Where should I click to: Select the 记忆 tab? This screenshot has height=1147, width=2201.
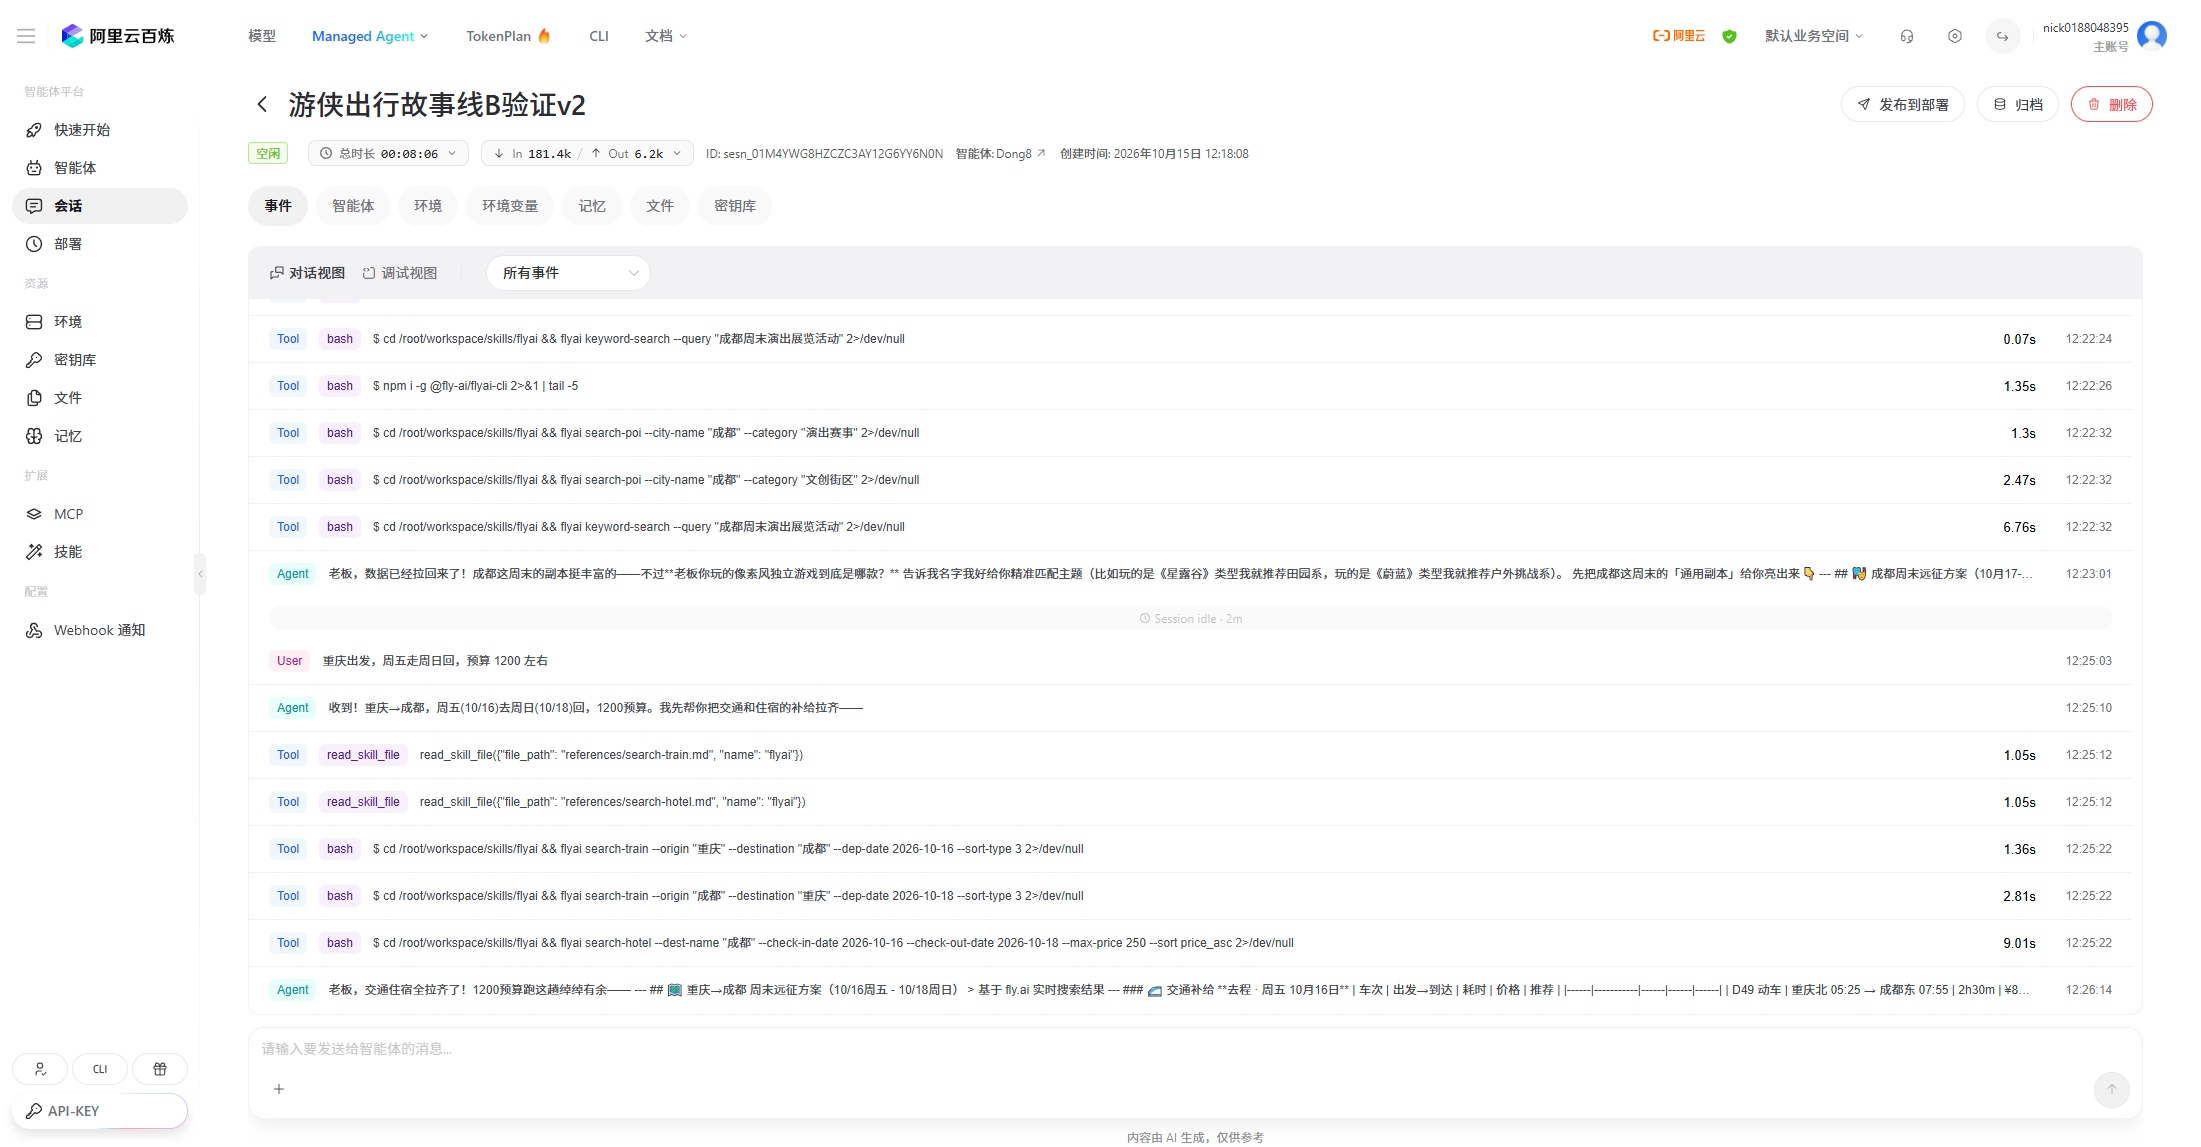click(x=592, y=206)
